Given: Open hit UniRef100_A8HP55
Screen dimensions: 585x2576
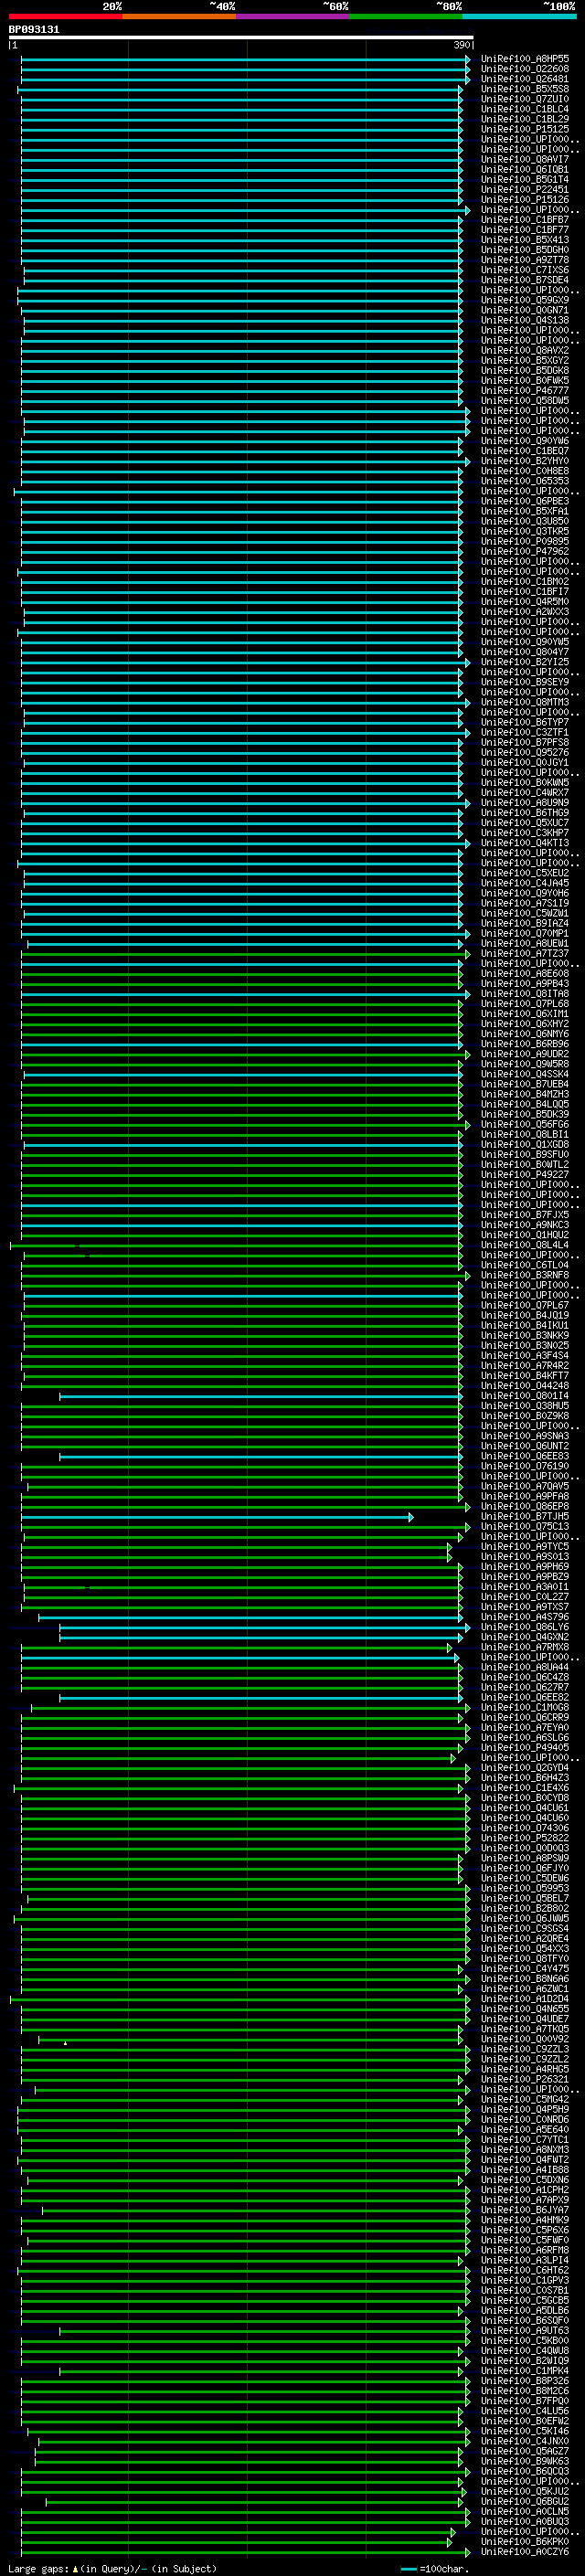Looking at the screenshot, I should (525, 59).
